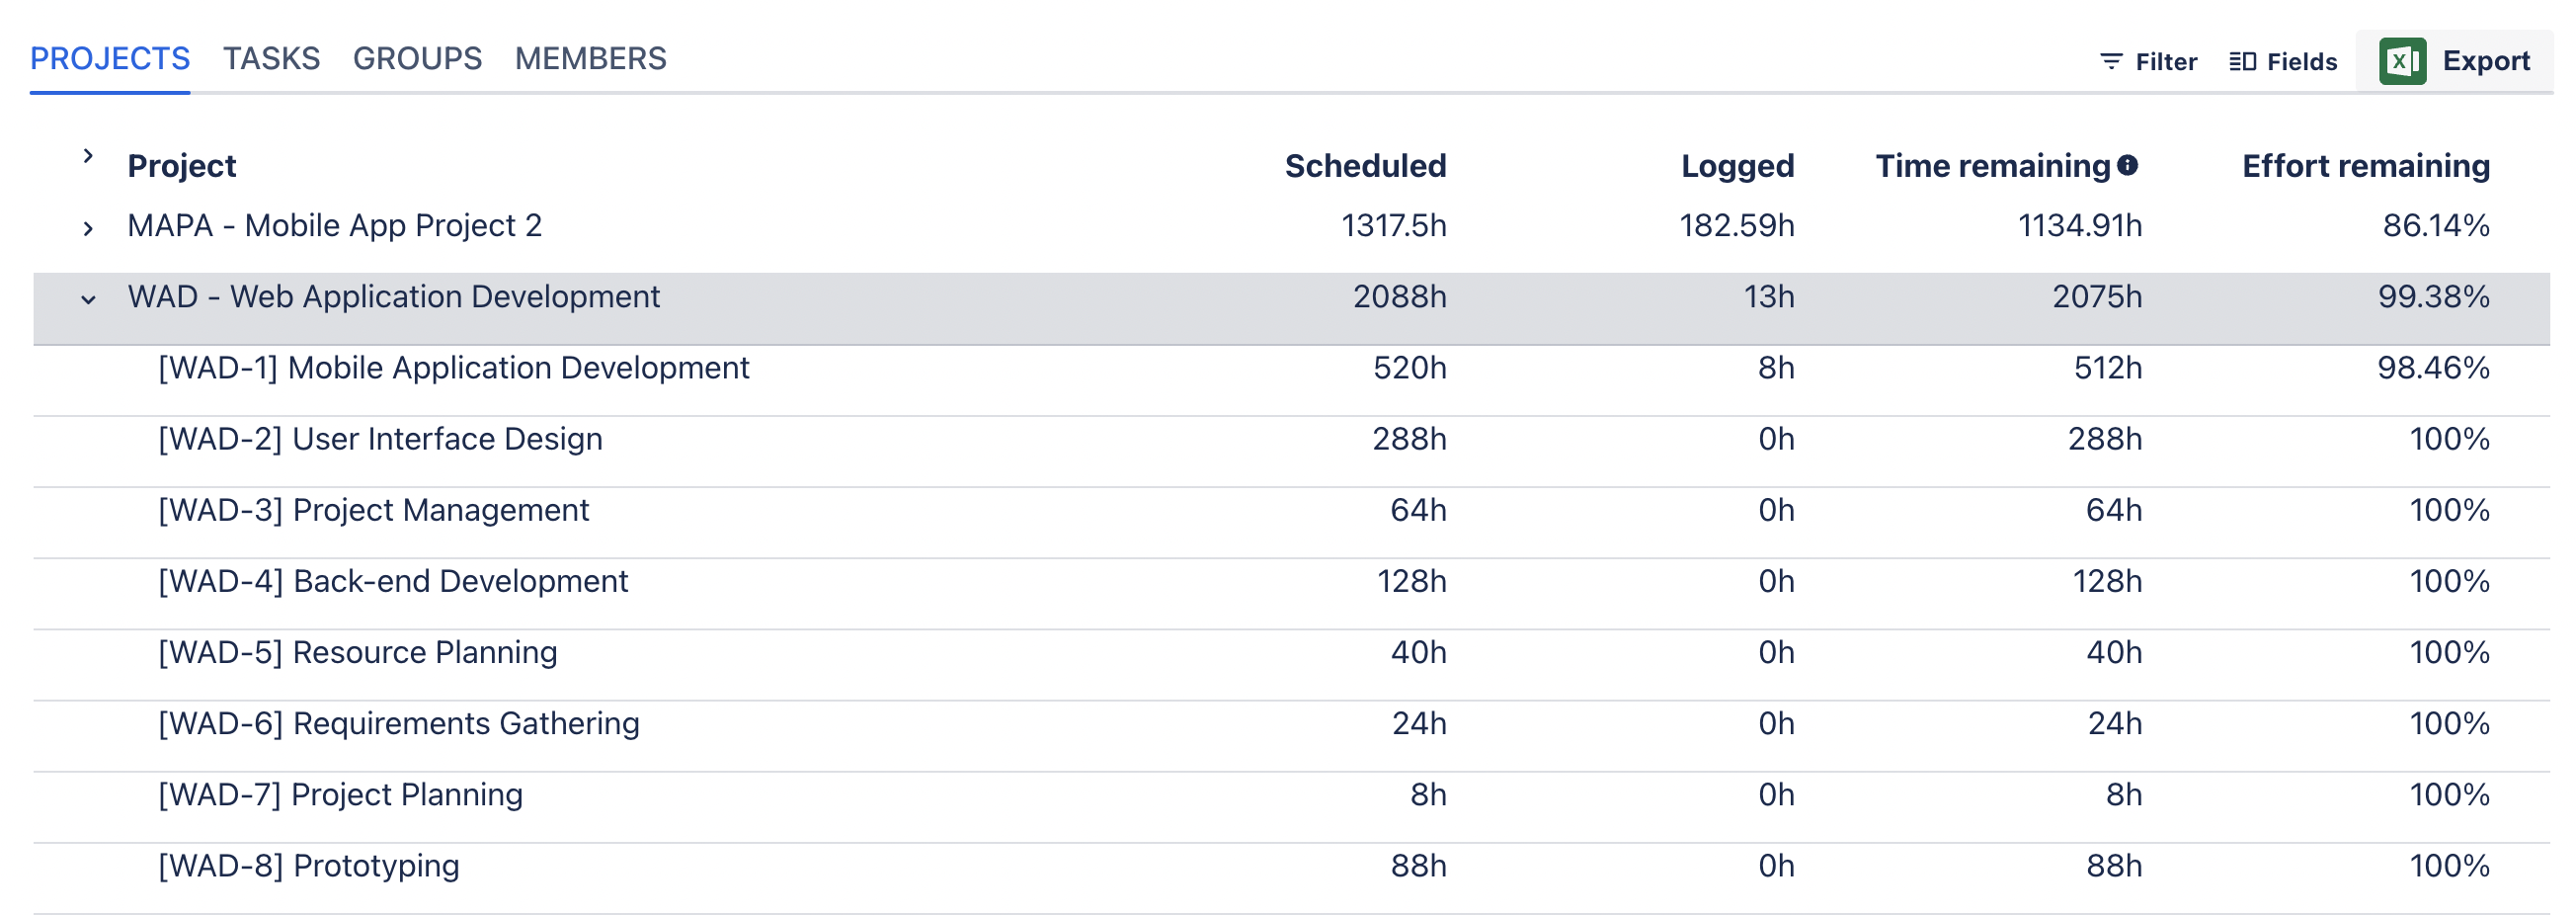
Task: Click the Filter funnel icon
Action: click(x=2111, y=62)
